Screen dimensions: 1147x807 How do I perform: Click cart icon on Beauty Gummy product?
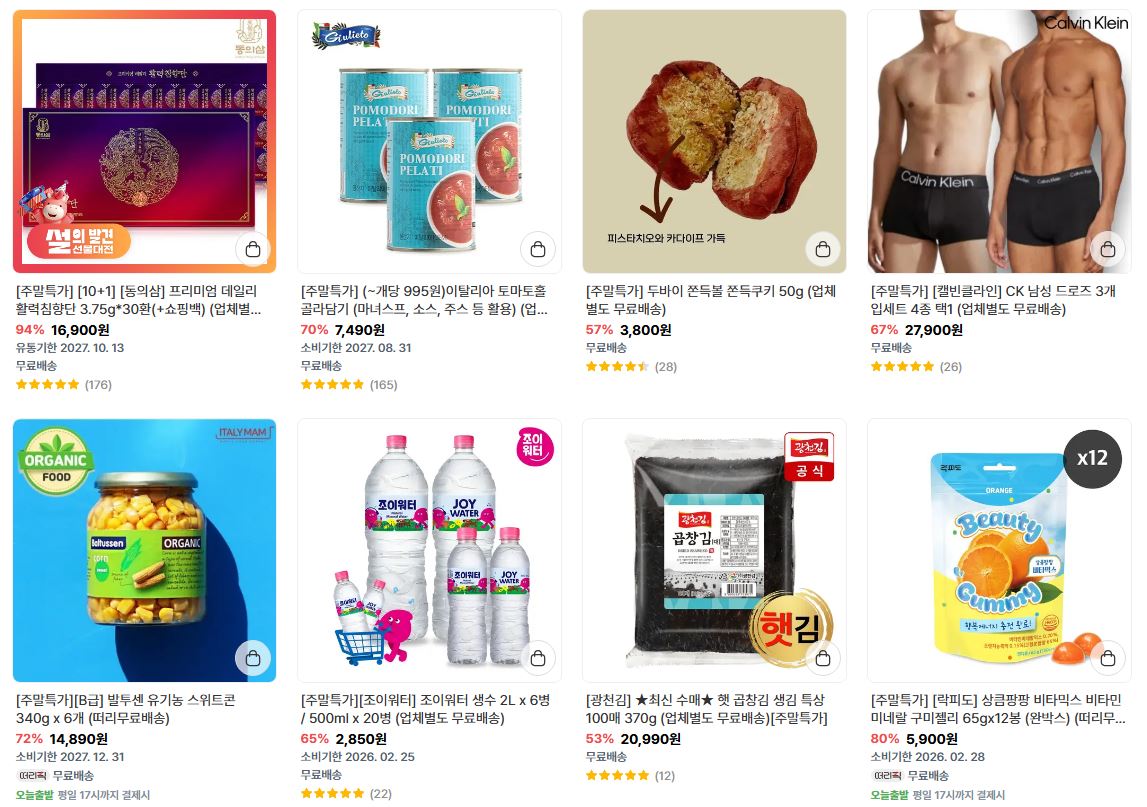coord(1107,658)
